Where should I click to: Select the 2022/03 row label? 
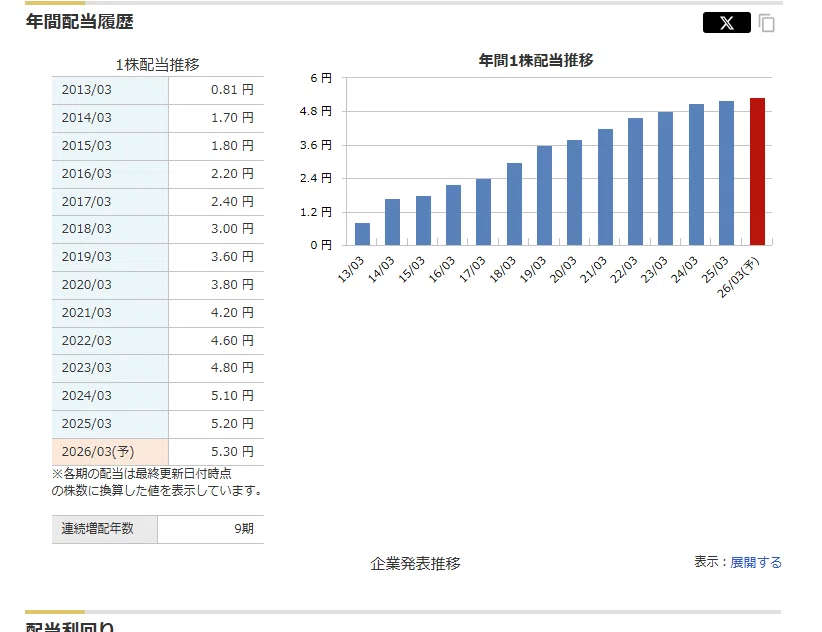tap(86, 341)
